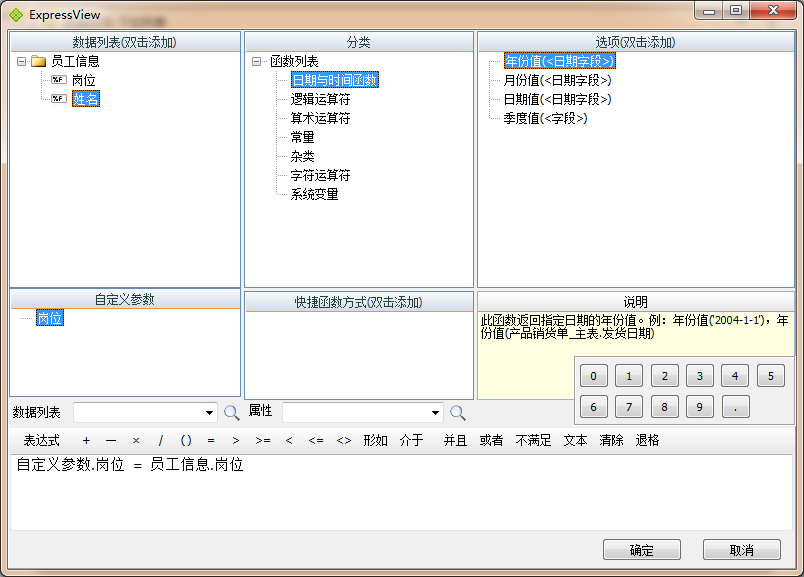Insert the plus operator

point(86,440)
